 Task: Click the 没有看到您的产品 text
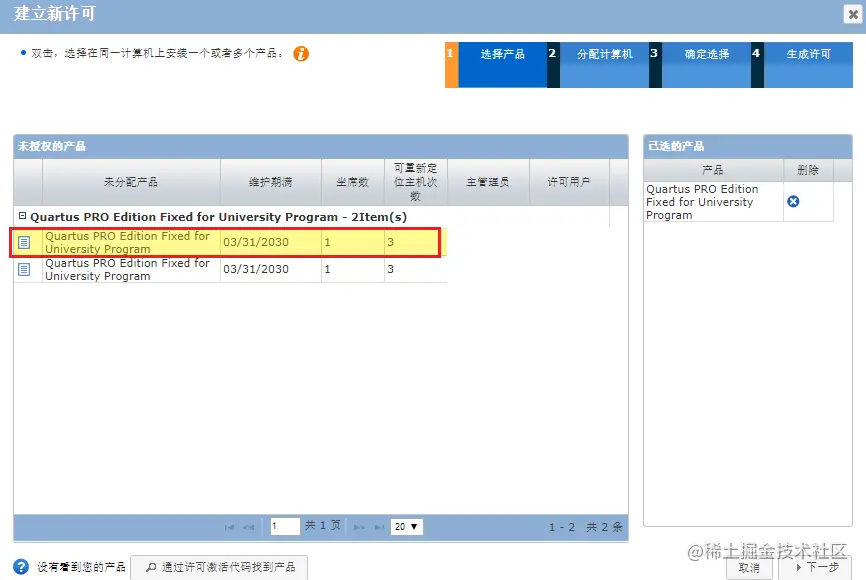click(x=81, y=567)
